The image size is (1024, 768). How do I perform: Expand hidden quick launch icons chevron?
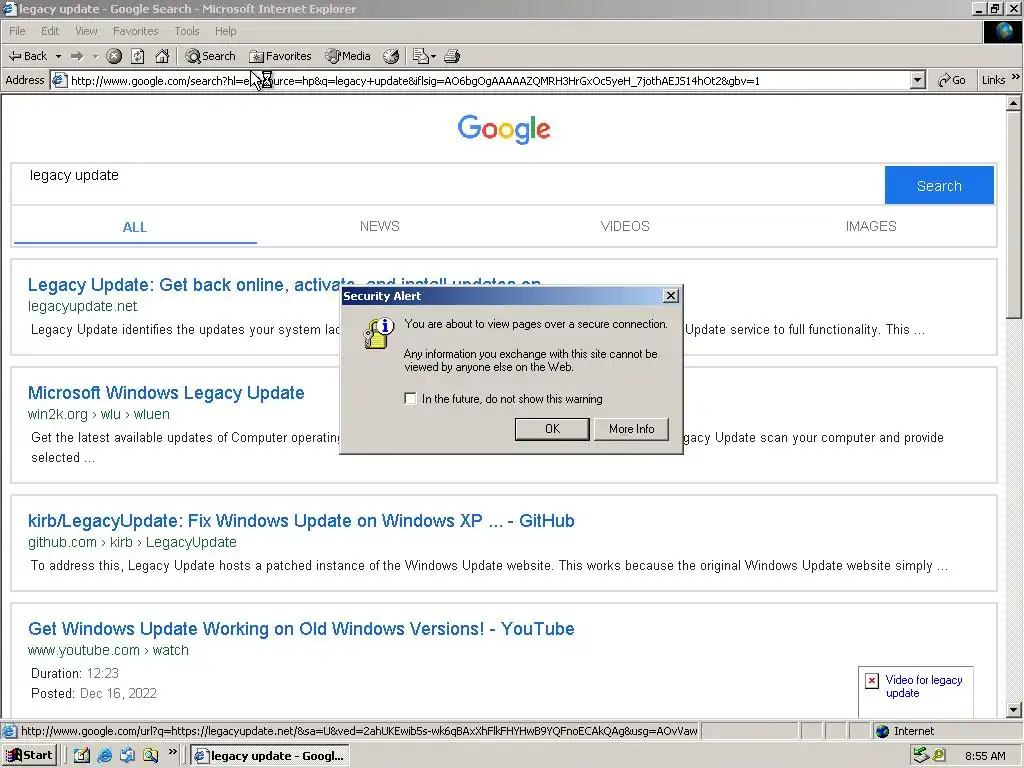pos(172,752)
